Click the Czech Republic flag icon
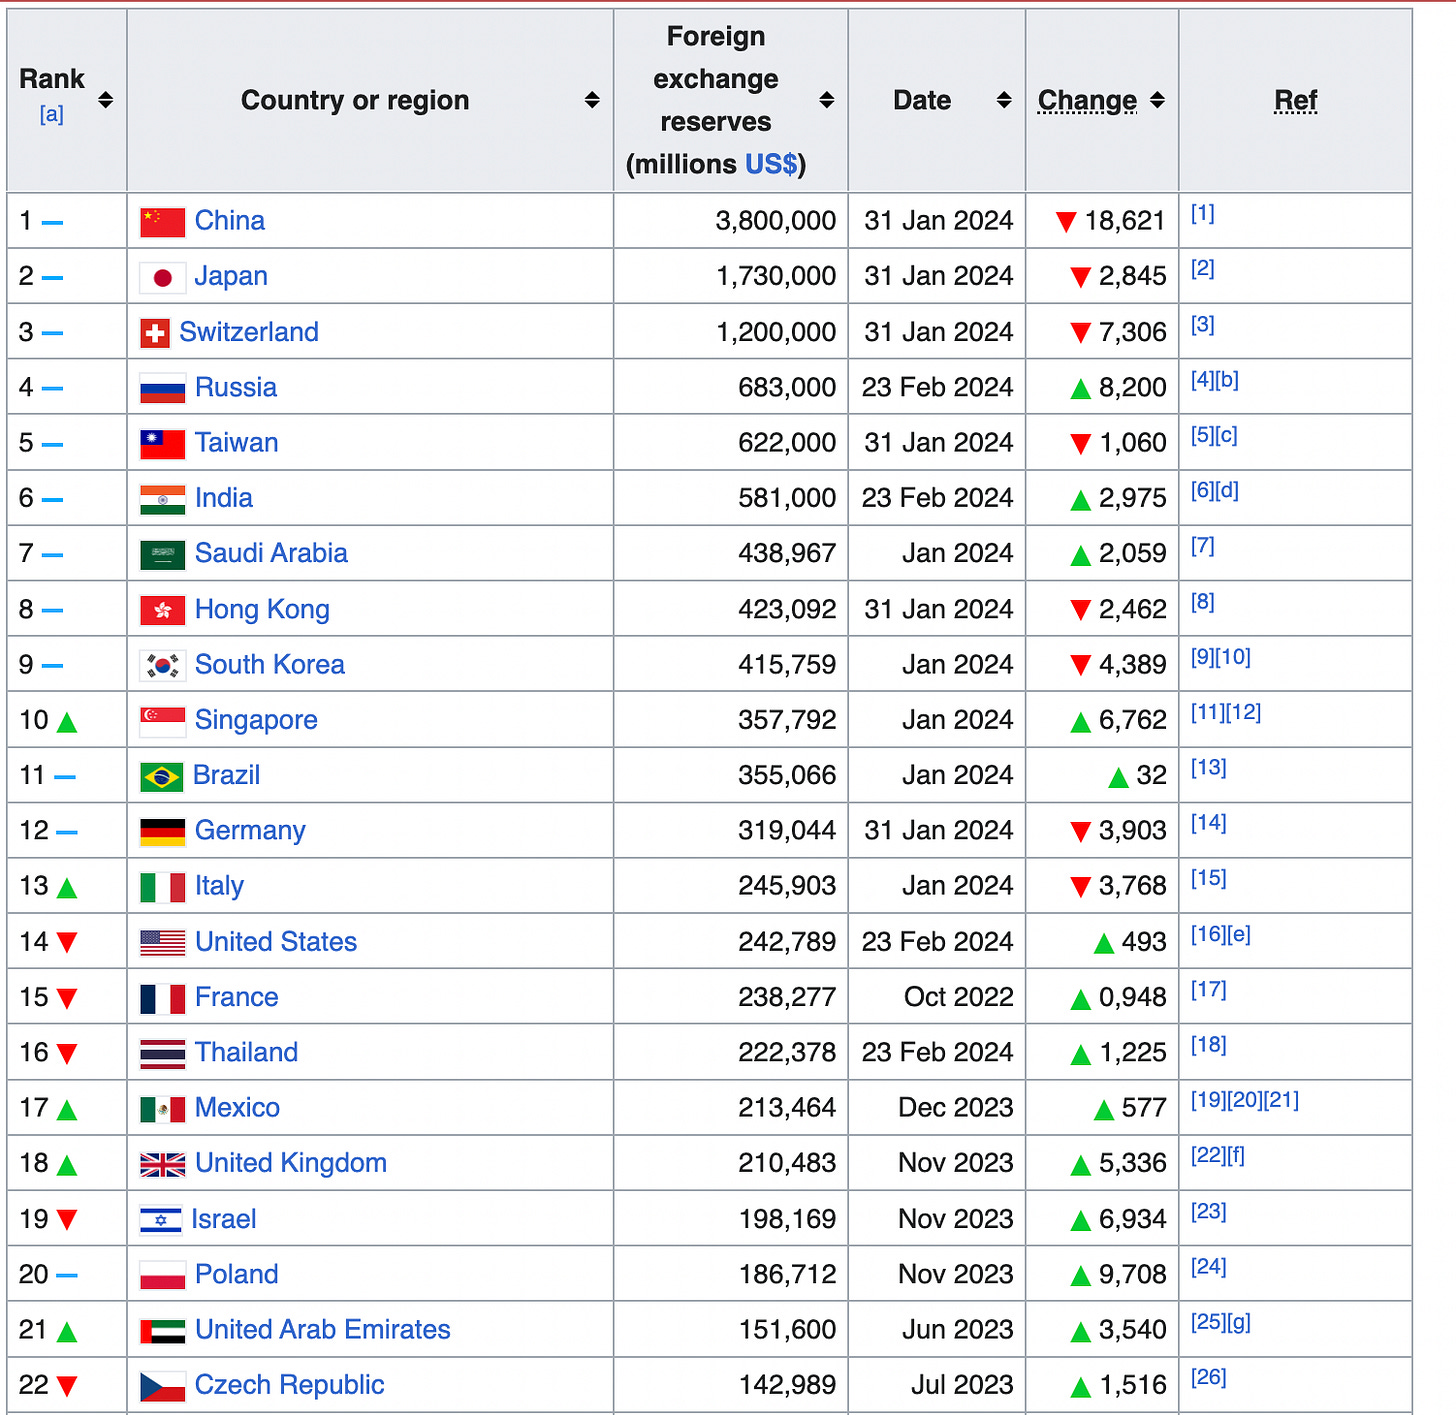Screen dimensions: 1456x1415 [x=162, y=1386]
